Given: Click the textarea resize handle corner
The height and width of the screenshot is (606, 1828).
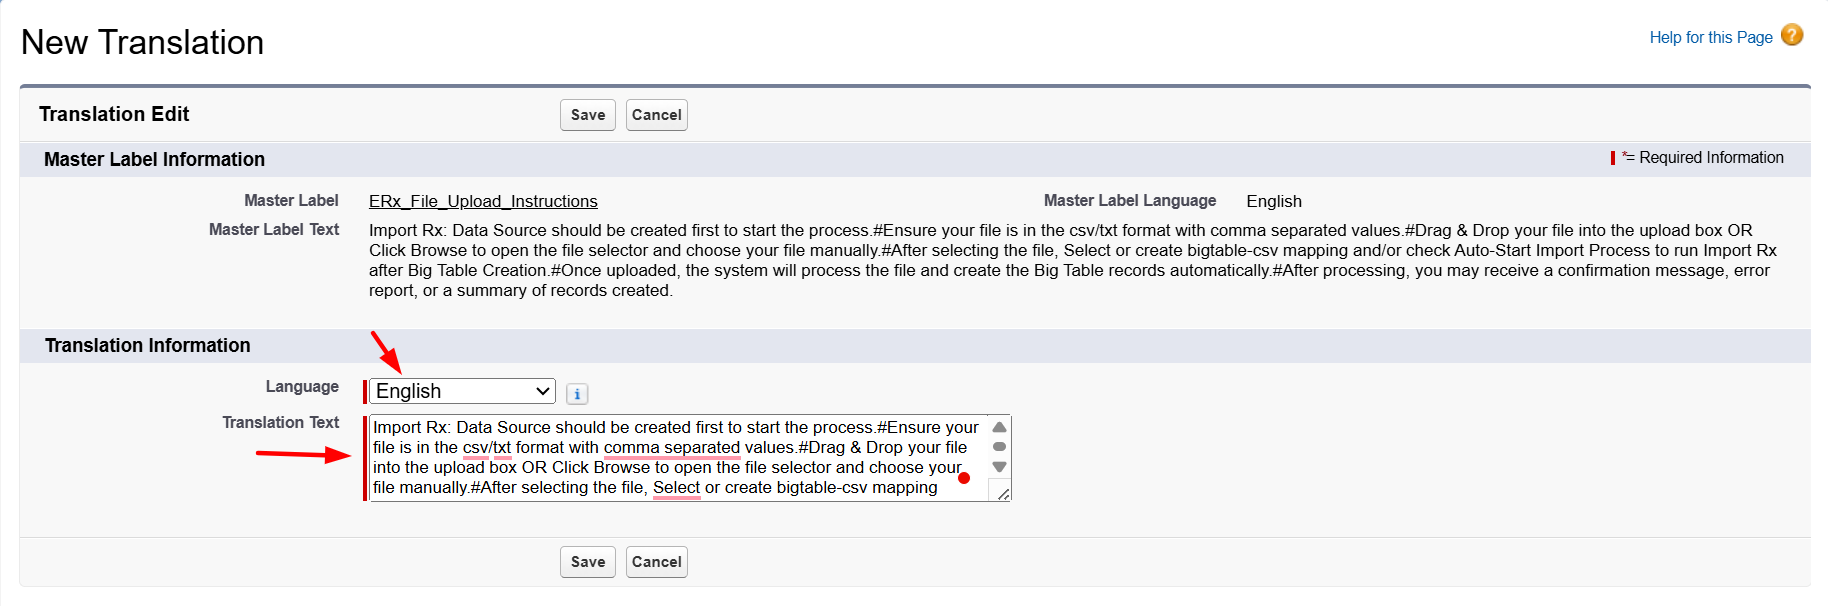Looking at the screenshot, I should coord(1003,493).
